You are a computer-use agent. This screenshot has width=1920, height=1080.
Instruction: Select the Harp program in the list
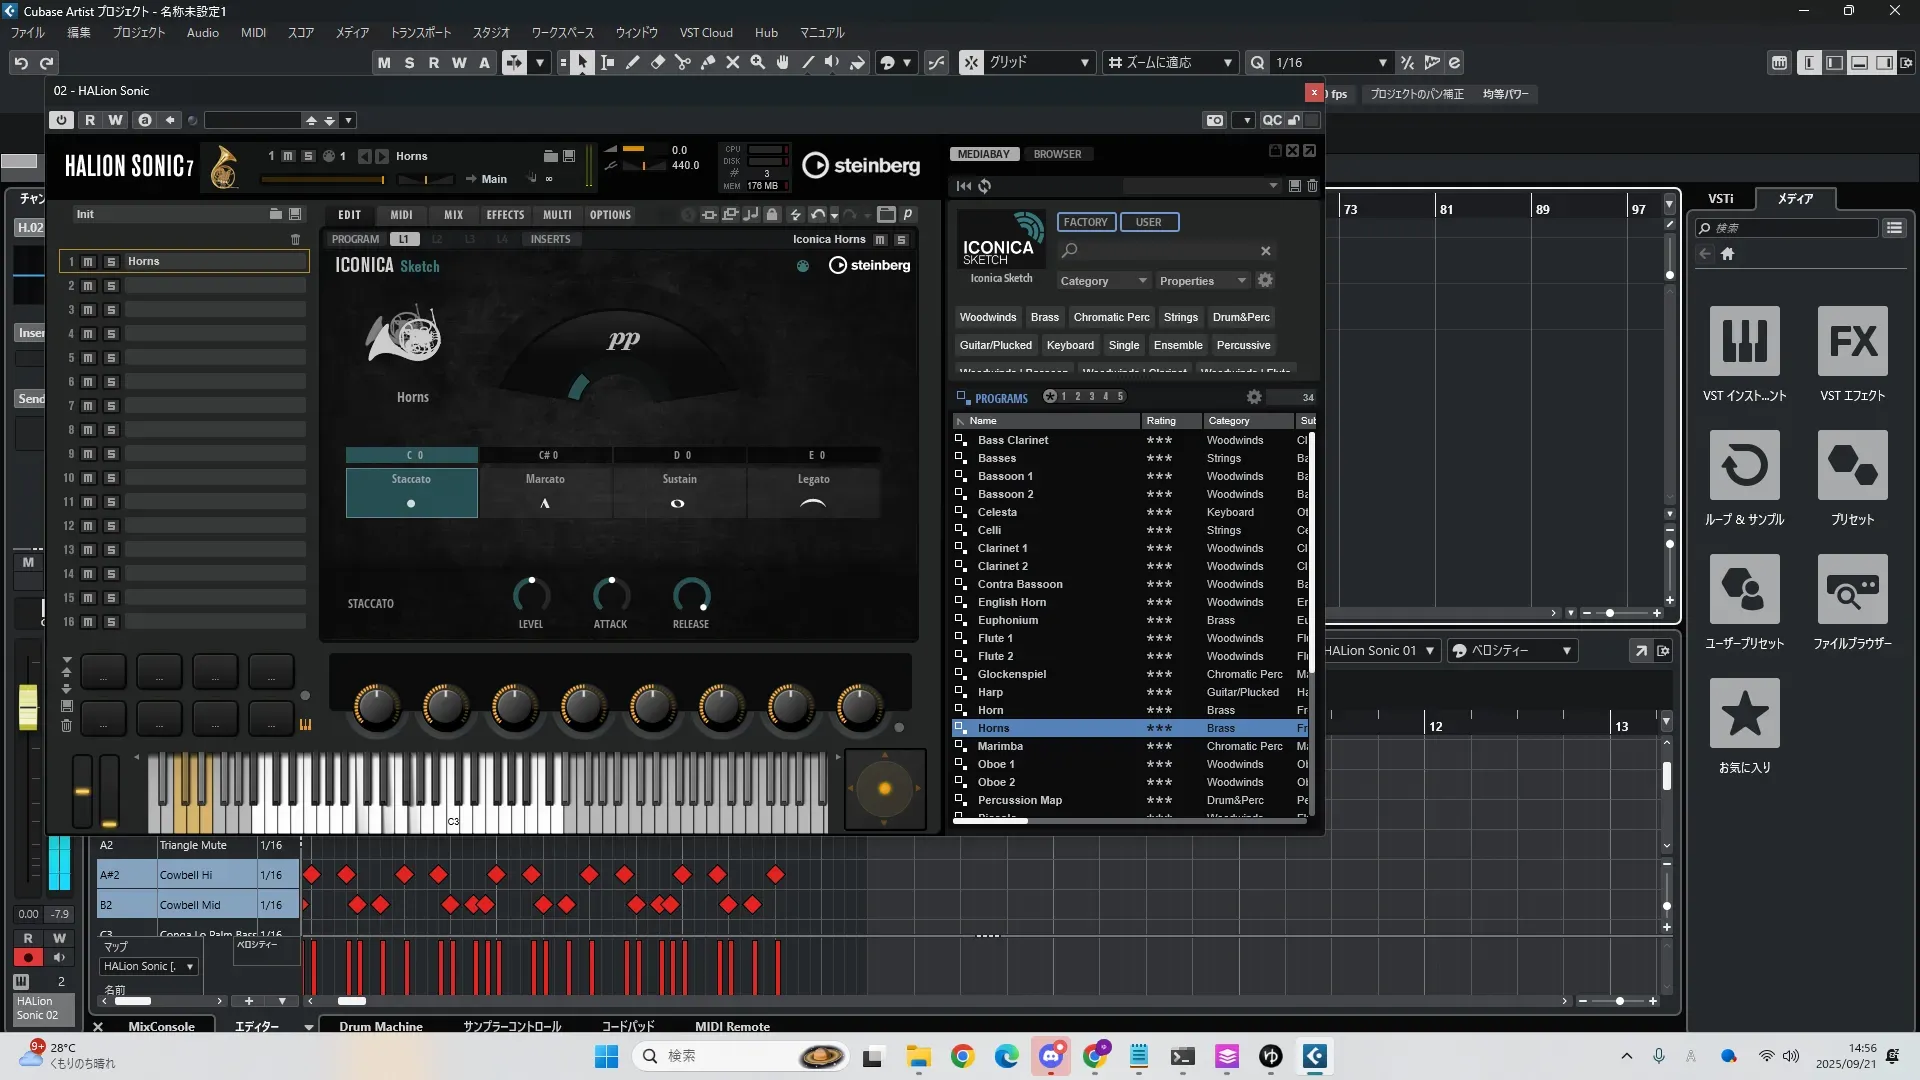pos(990,692)
